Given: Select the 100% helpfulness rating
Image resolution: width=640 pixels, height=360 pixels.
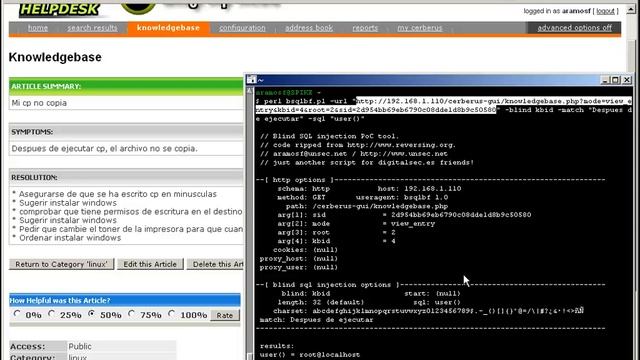Looking at the screenshot, I should pos(171,314).
